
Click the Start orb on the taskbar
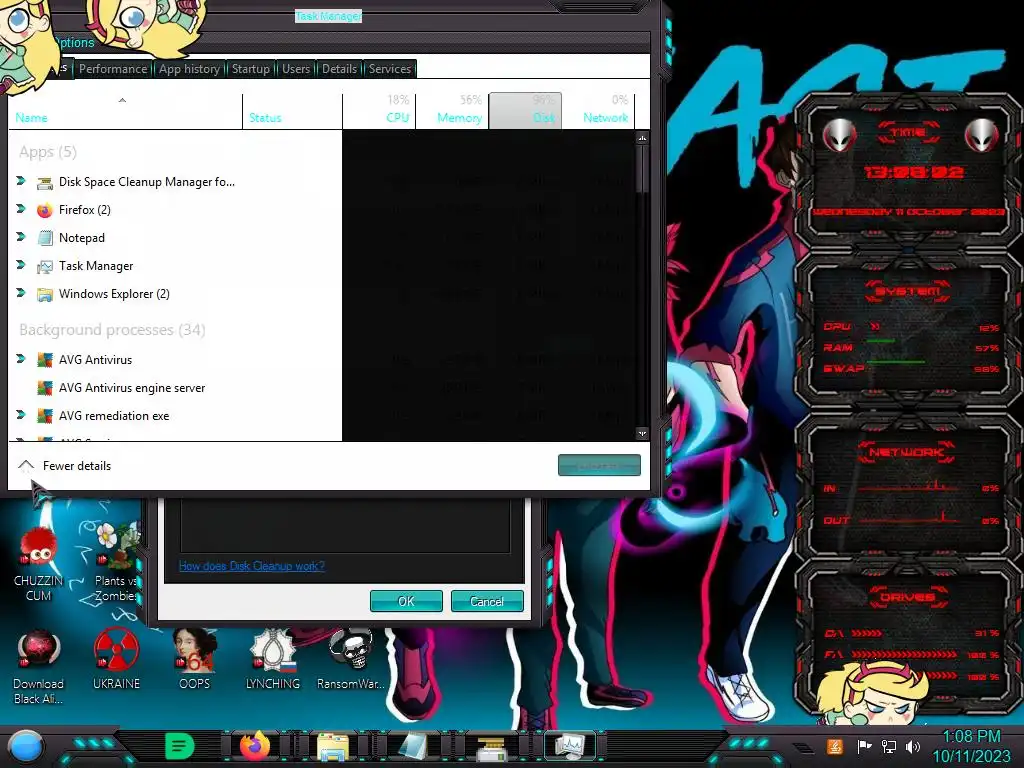26,746
